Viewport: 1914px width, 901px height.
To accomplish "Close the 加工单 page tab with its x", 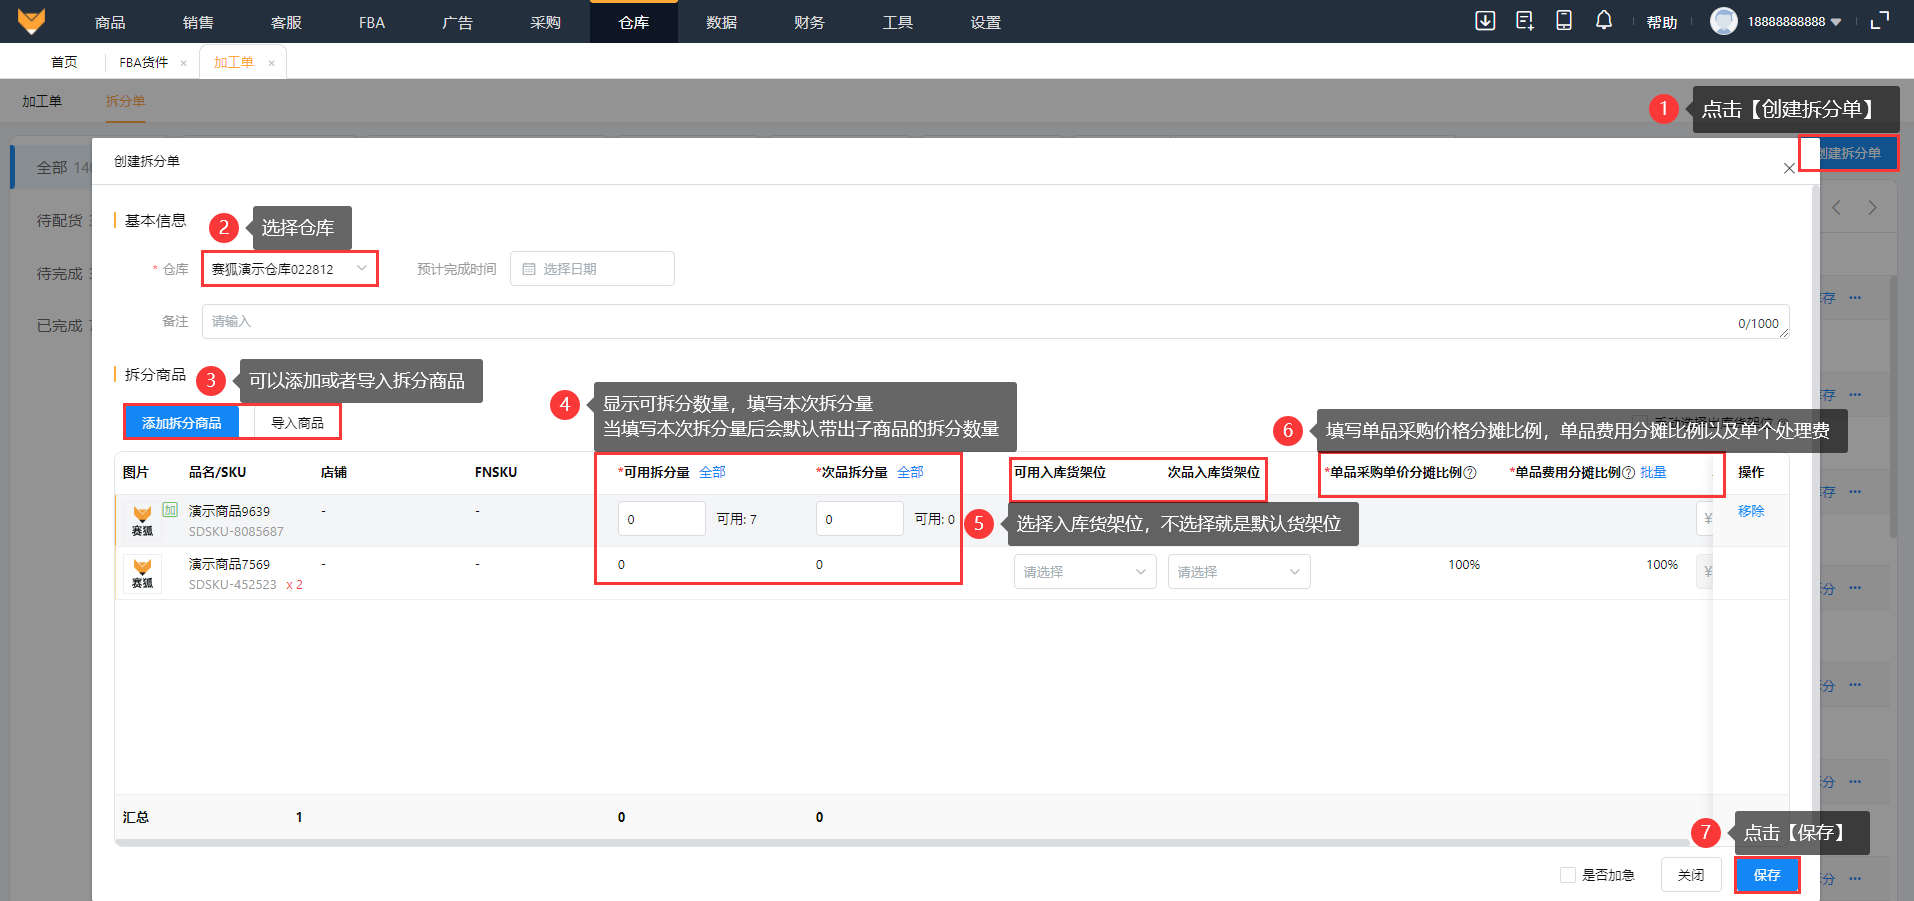I will tap(271, 63).
